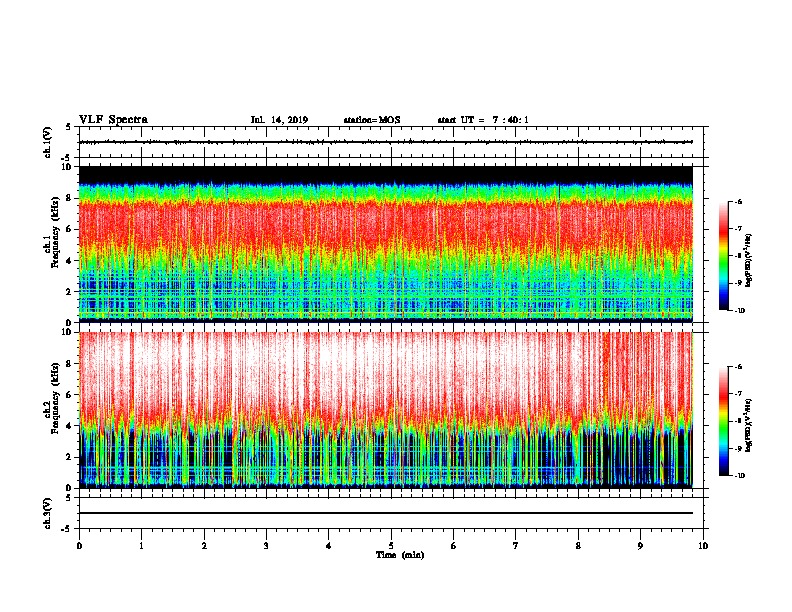
Task: Click the "ch.1(V)" waveform axis label
Action: coord(48,142)
